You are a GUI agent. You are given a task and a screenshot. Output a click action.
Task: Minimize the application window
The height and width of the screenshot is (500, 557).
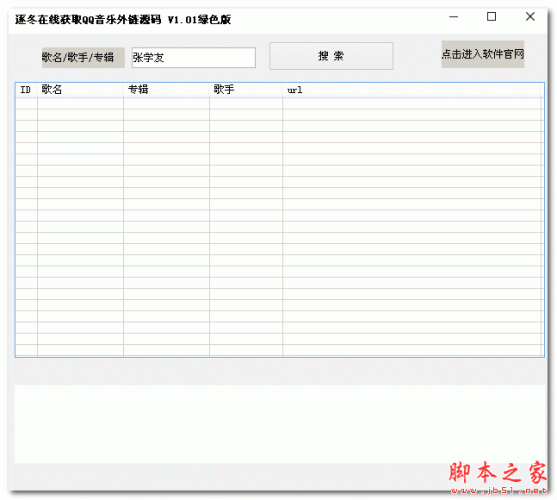point(454,17)
